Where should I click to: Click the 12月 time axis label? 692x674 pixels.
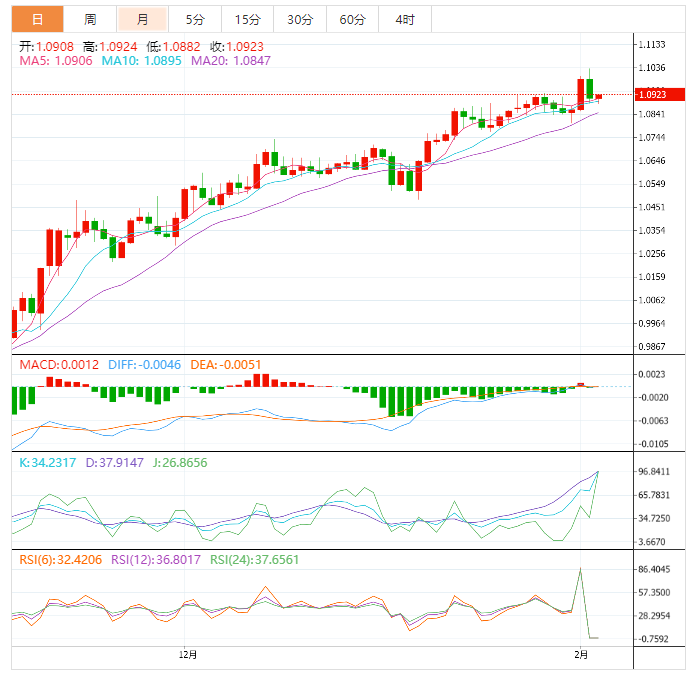tap(188, 655)
